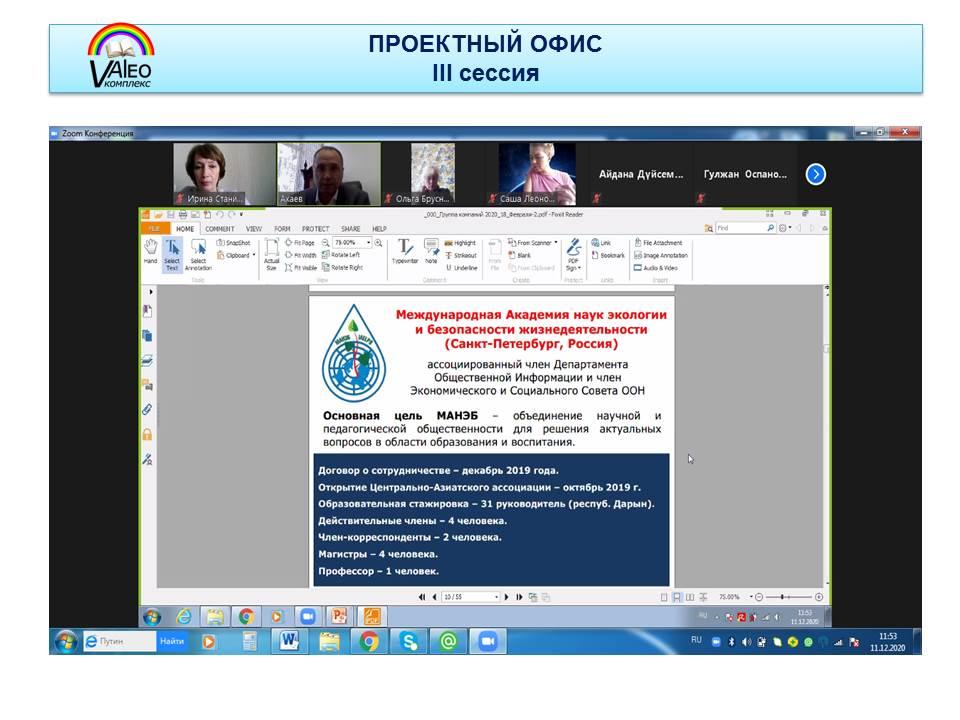This screenshot has width=960, height=720.
Task: Go to the last page
Action: (519, 597)
